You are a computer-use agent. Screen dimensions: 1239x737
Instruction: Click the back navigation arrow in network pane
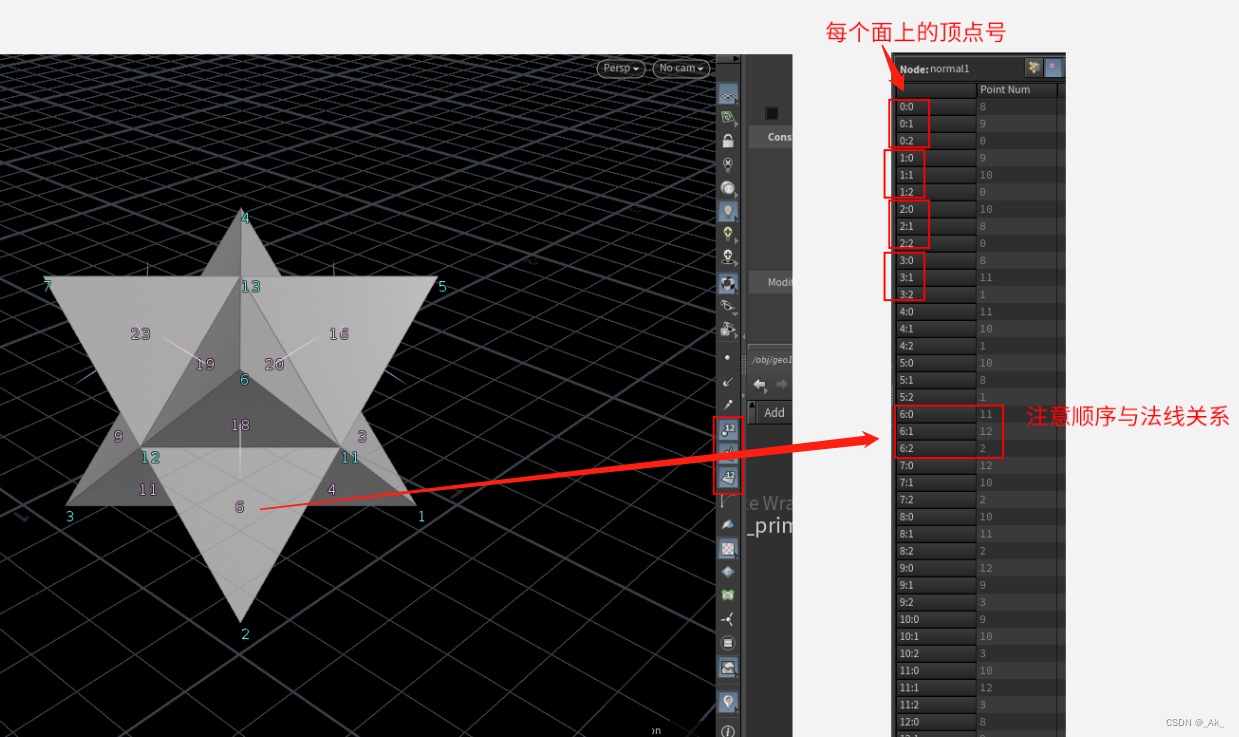coord(760,385)
